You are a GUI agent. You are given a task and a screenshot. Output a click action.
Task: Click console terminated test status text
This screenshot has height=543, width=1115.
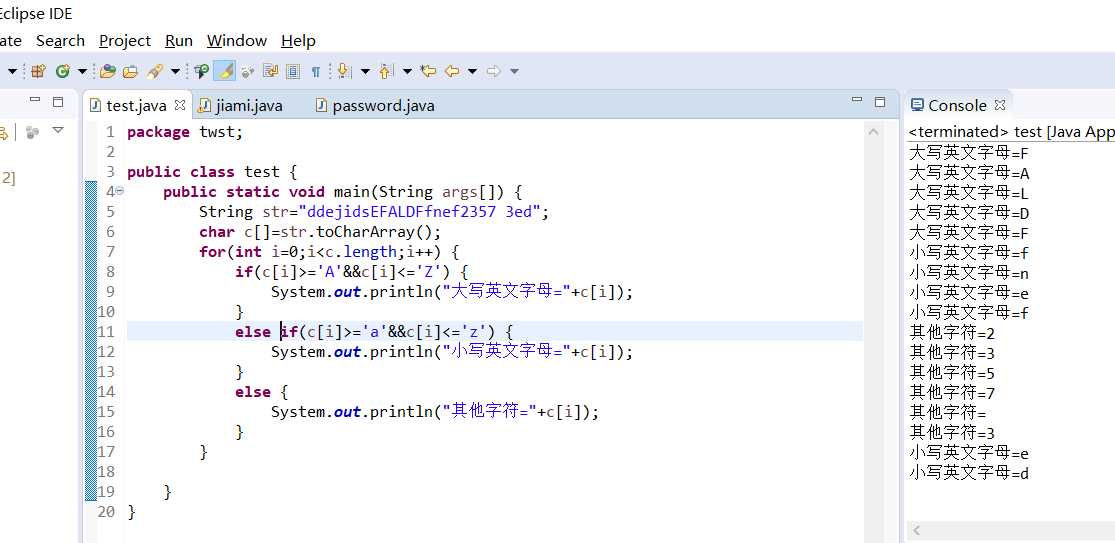pyautogui.click(x=1011, y=132)
